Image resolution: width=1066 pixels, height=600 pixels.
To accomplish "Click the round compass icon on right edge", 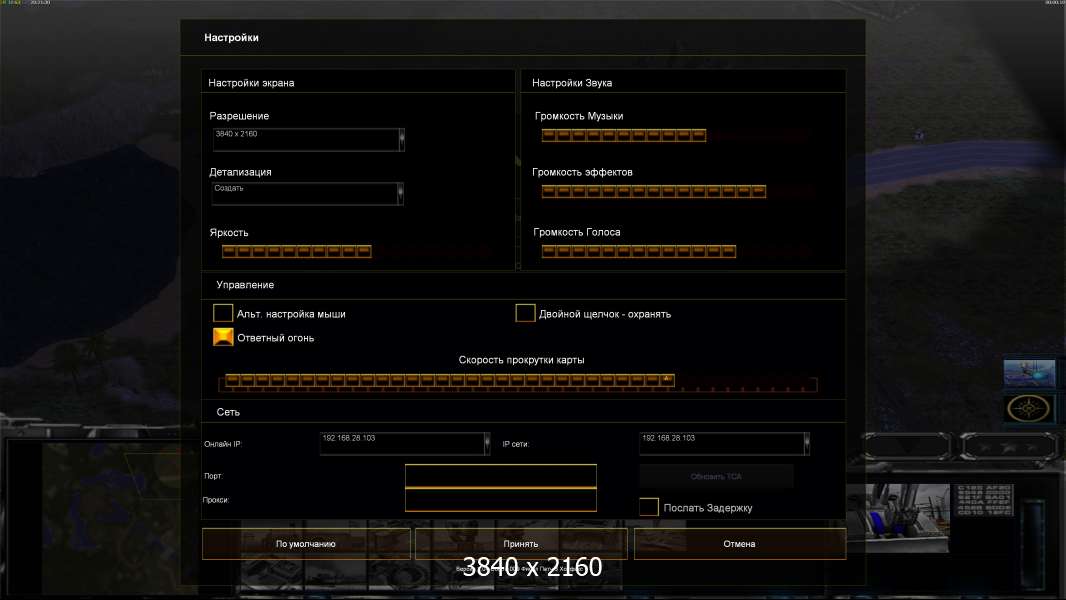I will click(x=1029, y=408).
